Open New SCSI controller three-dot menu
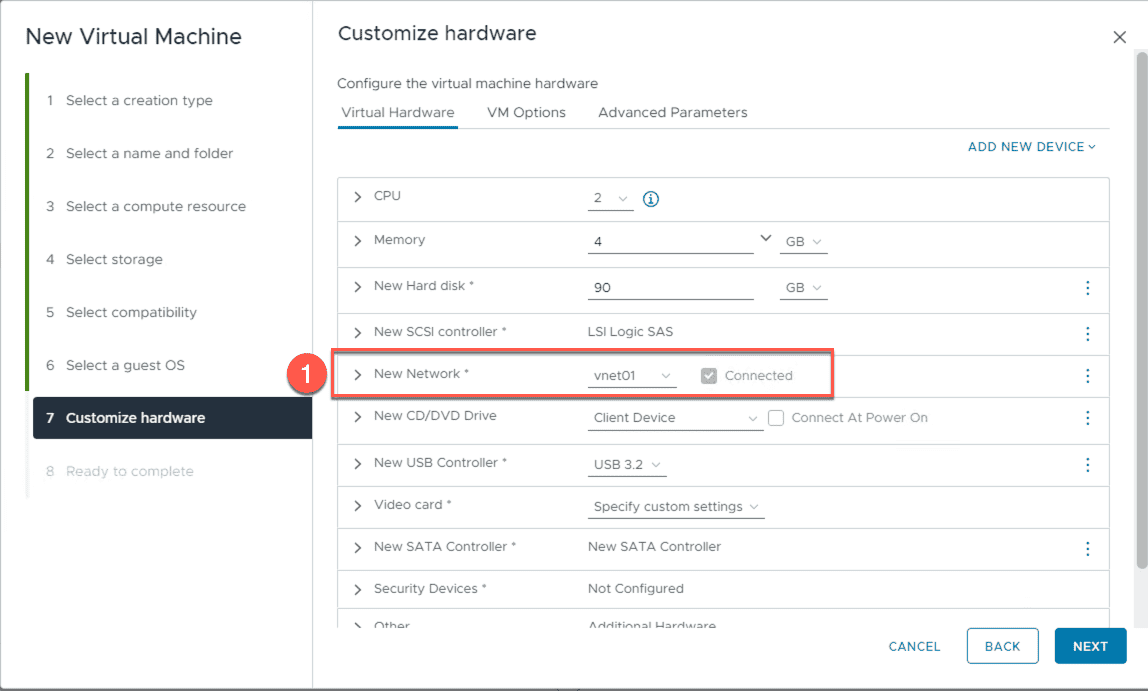Screen dimensions: 1148x691 (x=1087, y=334)
